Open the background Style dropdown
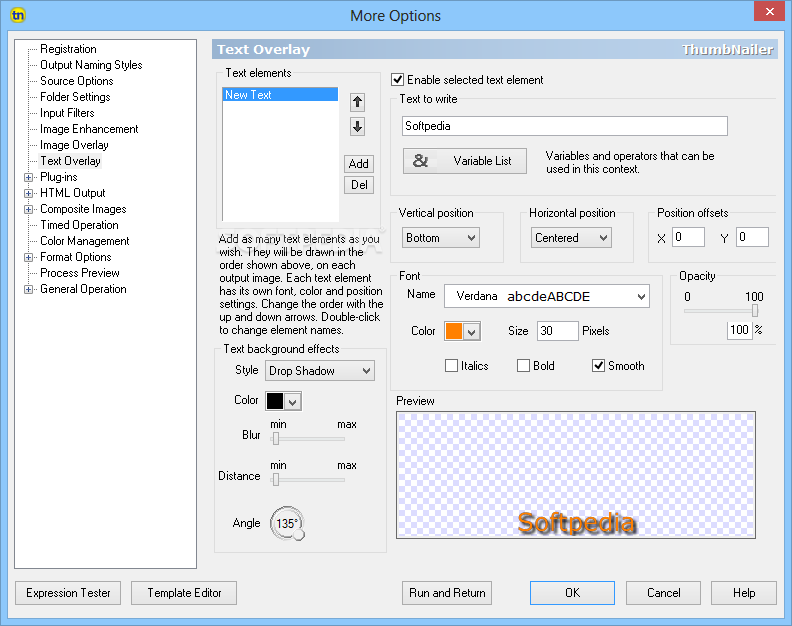Image resolution: width=792 pixels, height=626 pixels. click(x=320, y=371)
